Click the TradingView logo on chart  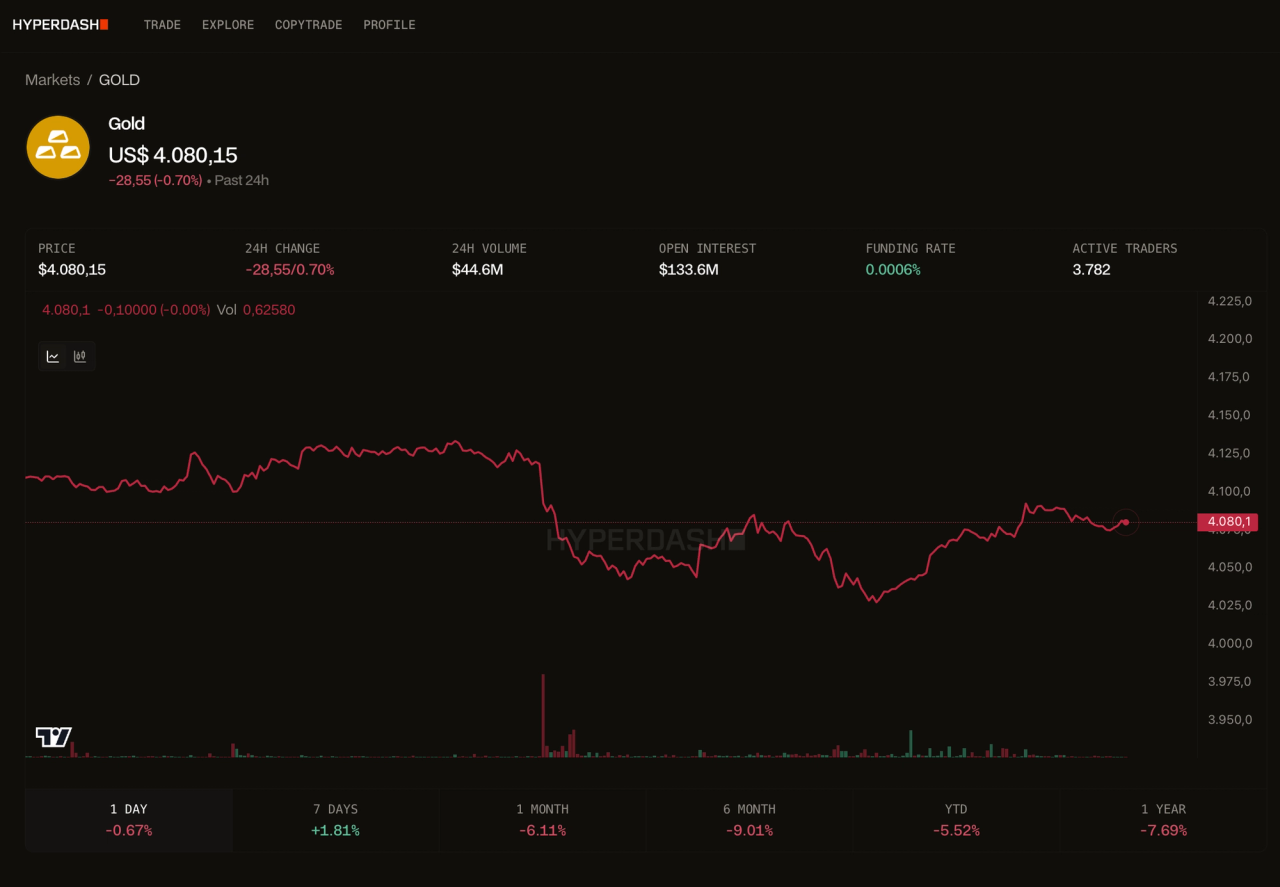click(54, 737)
